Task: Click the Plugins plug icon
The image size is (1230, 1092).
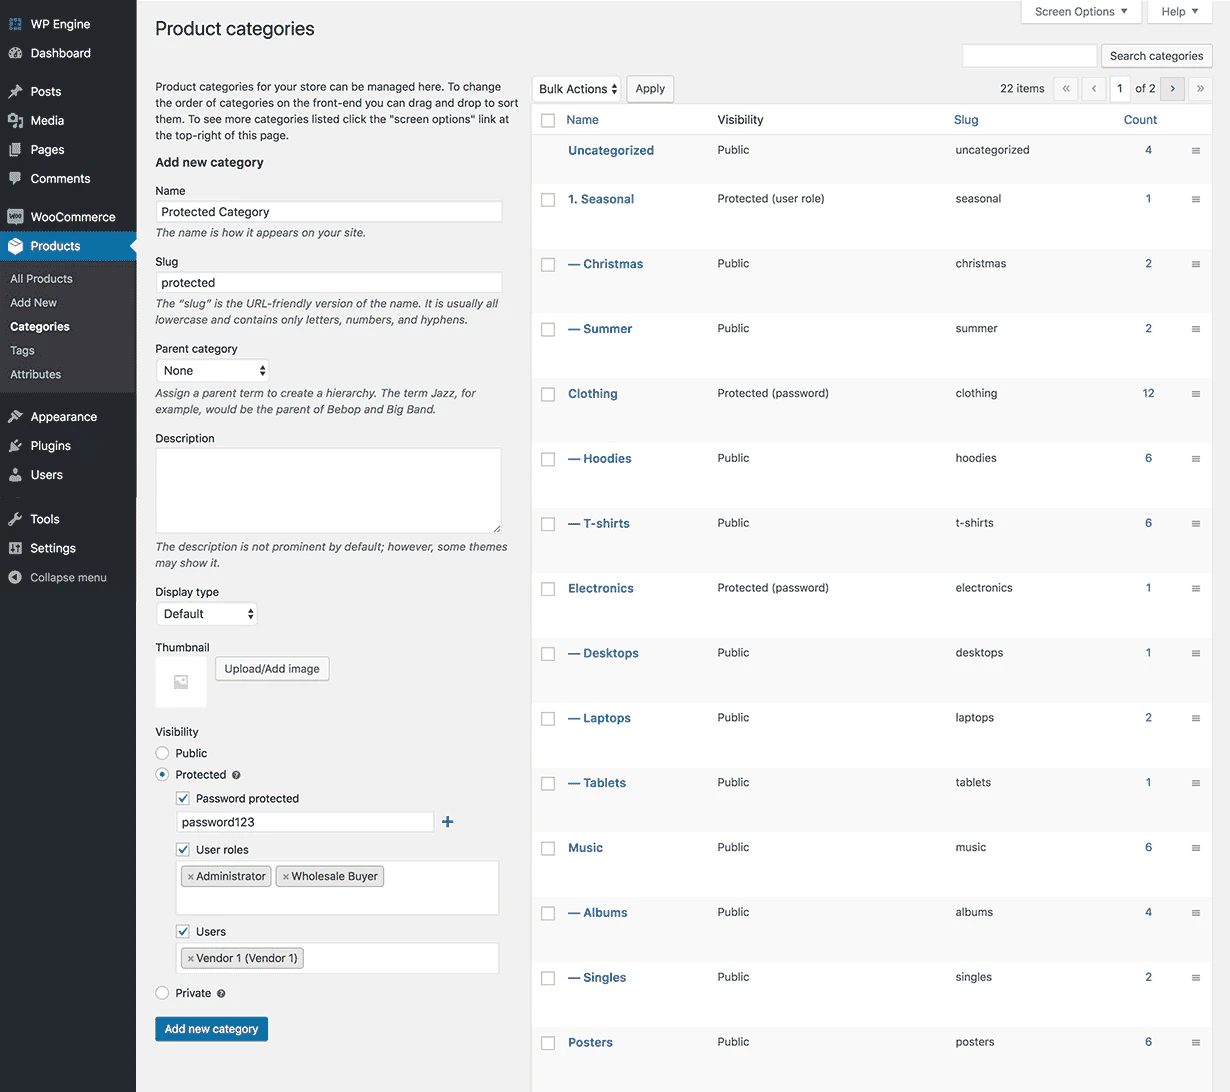Action: click(x=15, y=446)
